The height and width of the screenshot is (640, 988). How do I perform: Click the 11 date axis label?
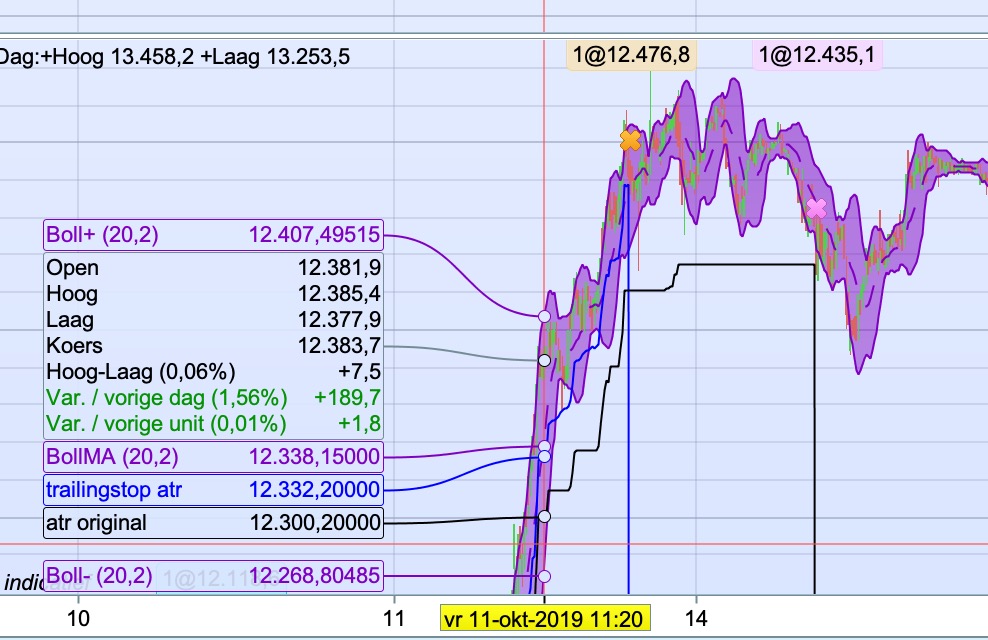(394, 619)
